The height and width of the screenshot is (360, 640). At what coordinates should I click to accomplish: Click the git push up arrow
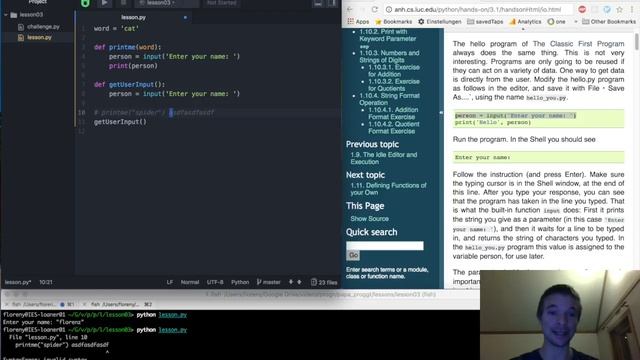299,282
